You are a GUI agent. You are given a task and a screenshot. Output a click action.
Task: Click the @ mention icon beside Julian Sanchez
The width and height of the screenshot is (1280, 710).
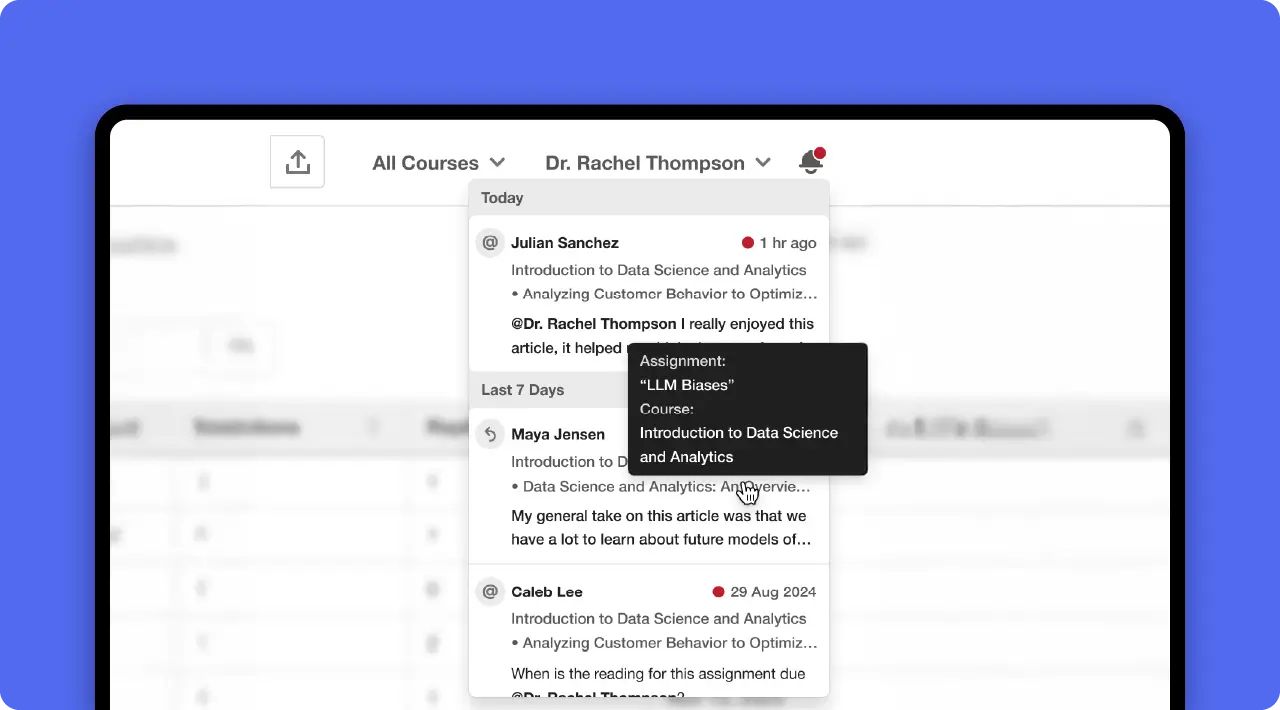pyautogui.click(x=490, y=243)
